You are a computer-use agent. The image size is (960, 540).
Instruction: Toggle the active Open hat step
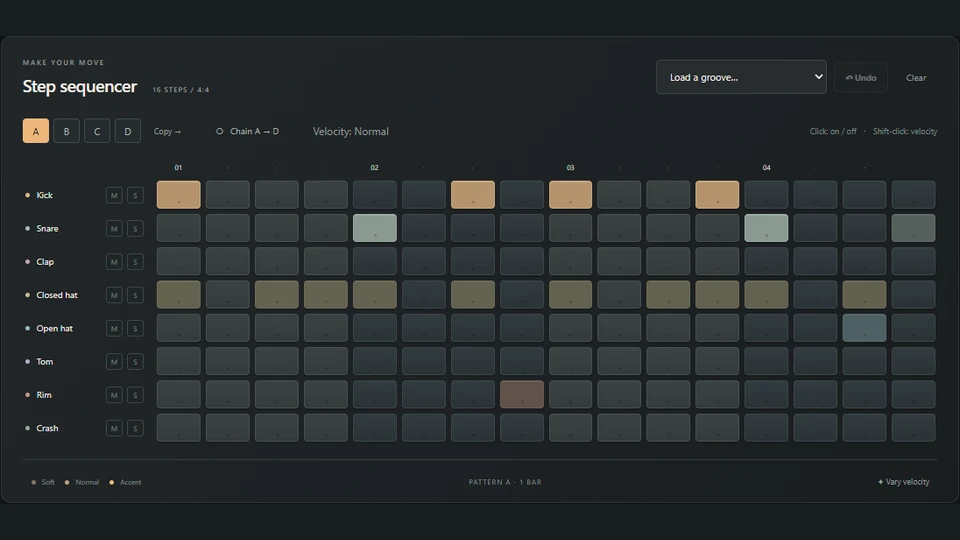coord(864,328)
